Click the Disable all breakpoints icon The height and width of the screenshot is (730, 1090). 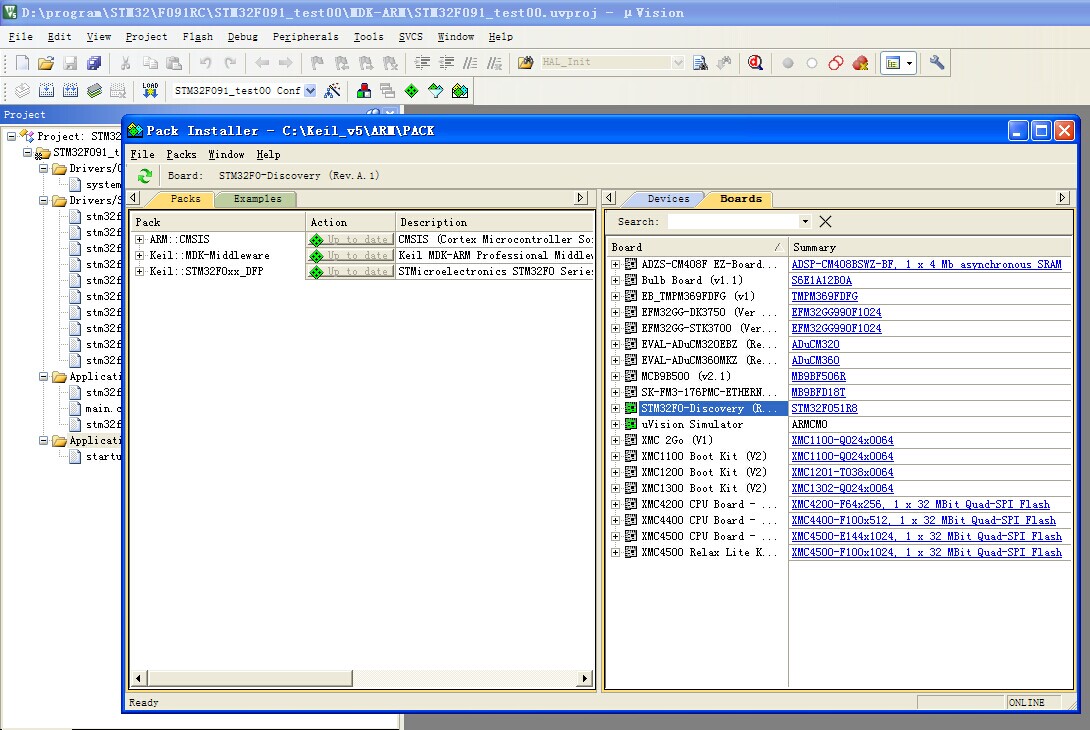coord(836,63)
